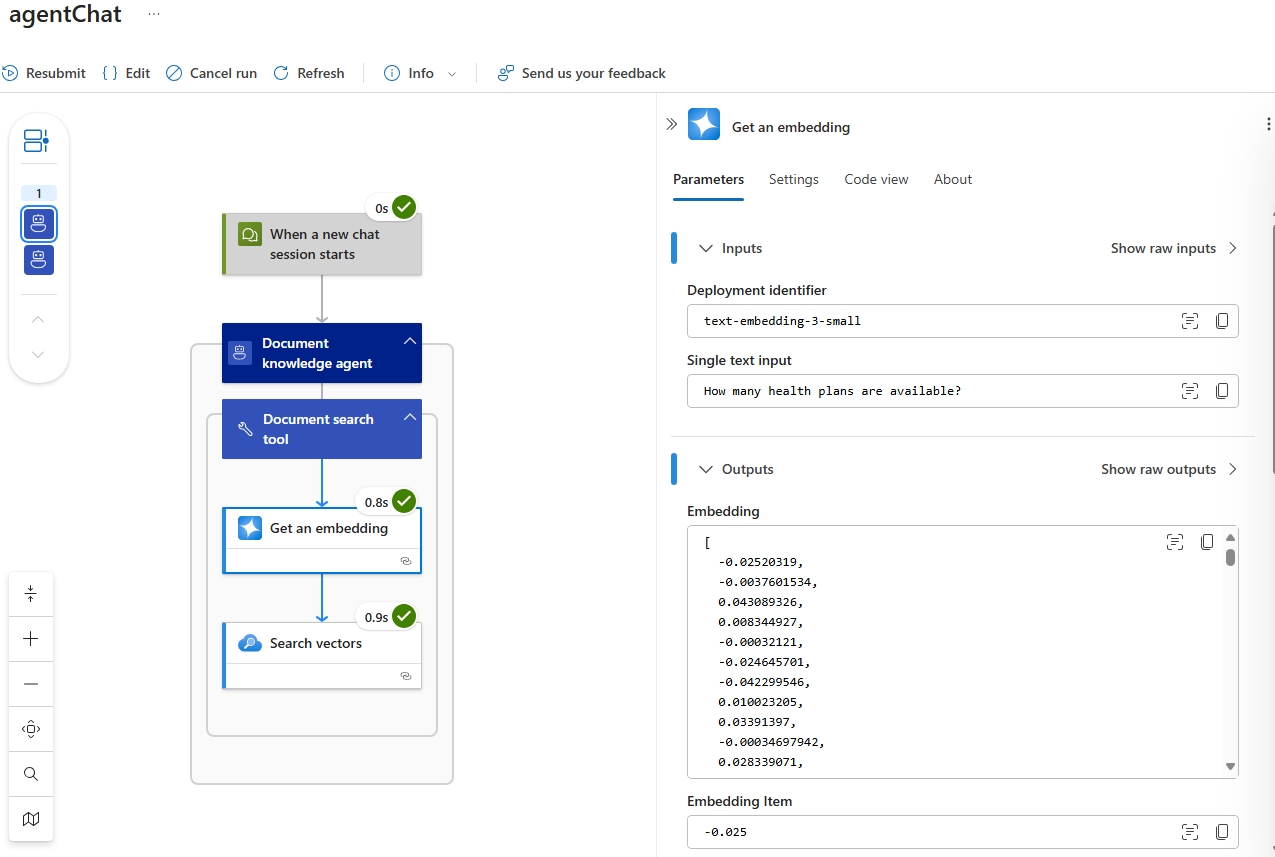The width and height of the screenshot is (1275, 857).
Task: Click the Embedding box scrollbar thumb
Action: point(1230,558)
